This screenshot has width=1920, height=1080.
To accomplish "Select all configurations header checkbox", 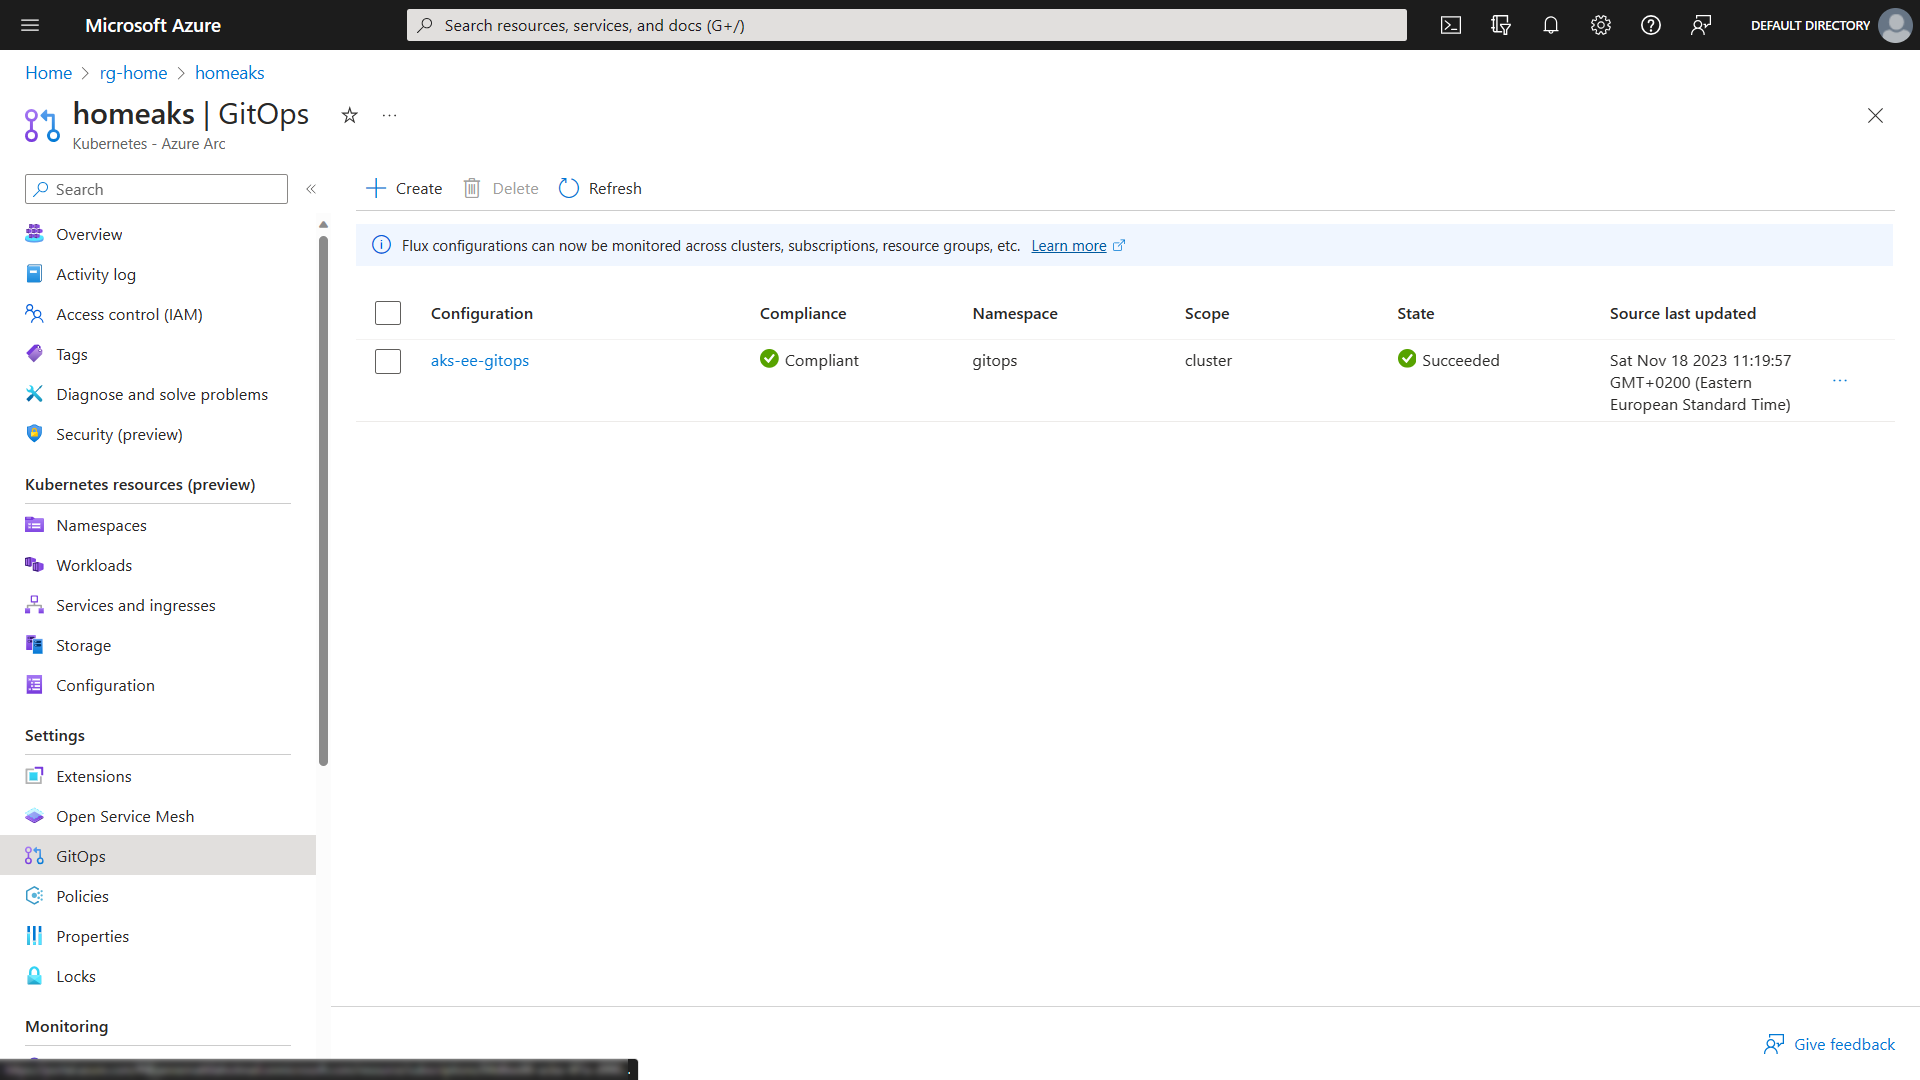I will tap(388, 313).
